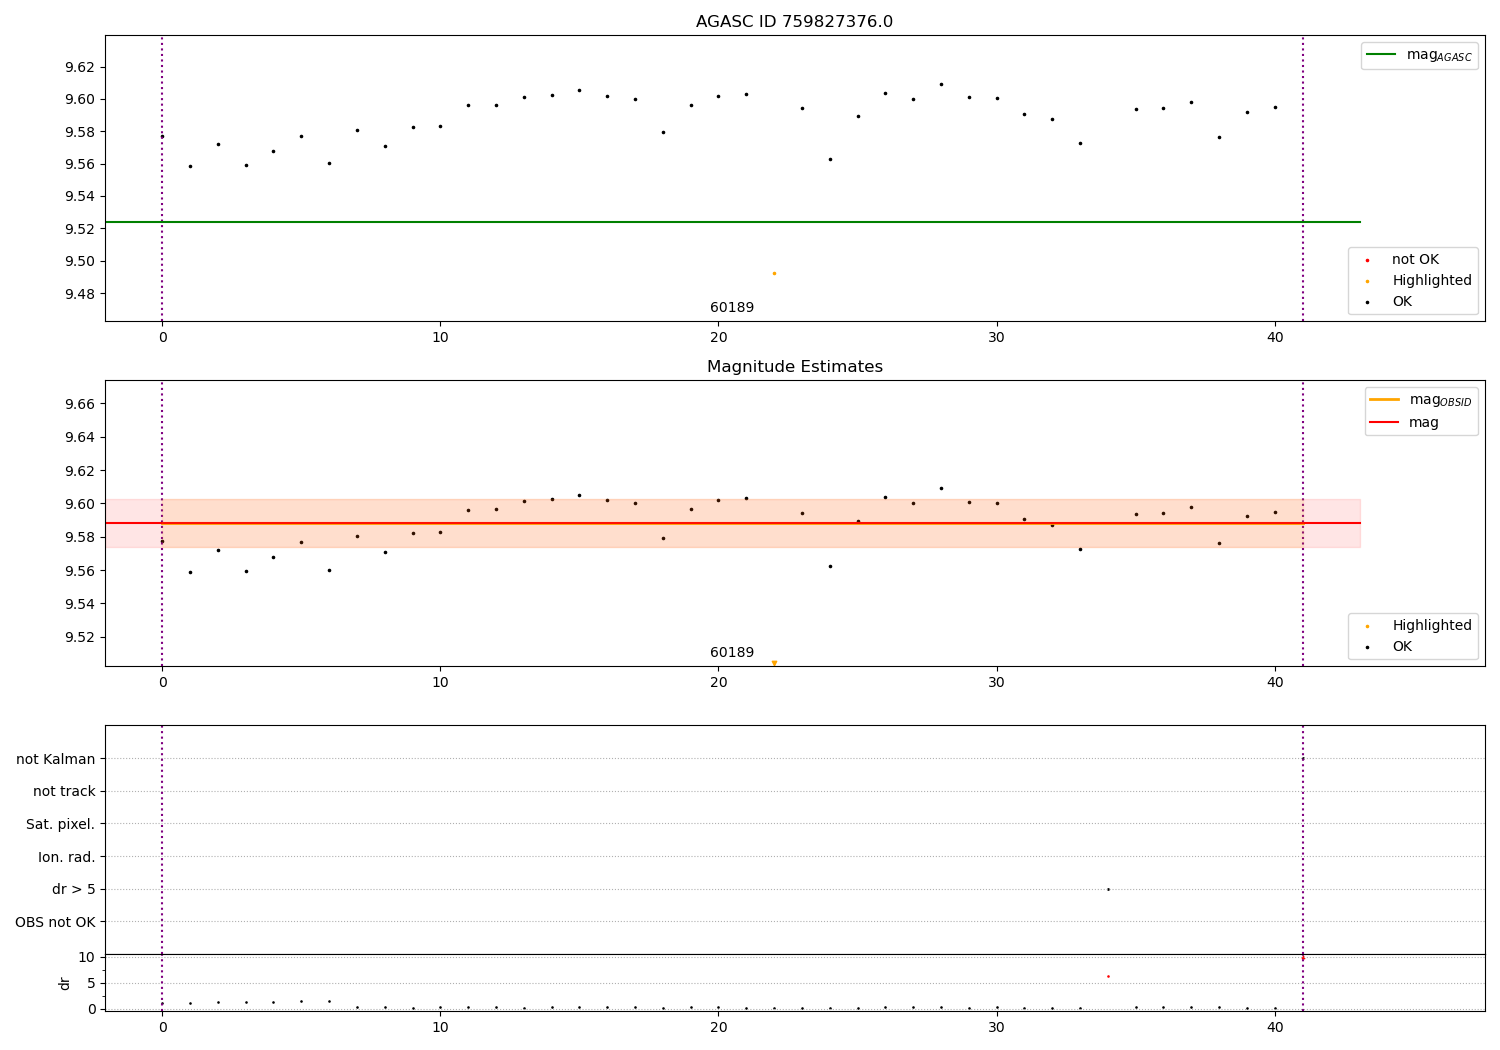The image size is (1500, 1050).
Task: Click the '9.54' tick label in middle plot
Action: (80, 604)
